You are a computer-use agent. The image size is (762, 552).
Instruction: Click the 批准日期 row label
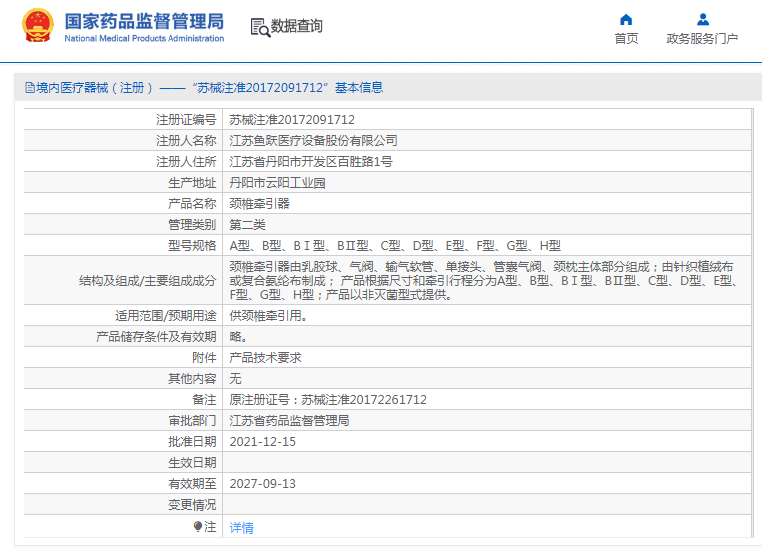(192, 442)
